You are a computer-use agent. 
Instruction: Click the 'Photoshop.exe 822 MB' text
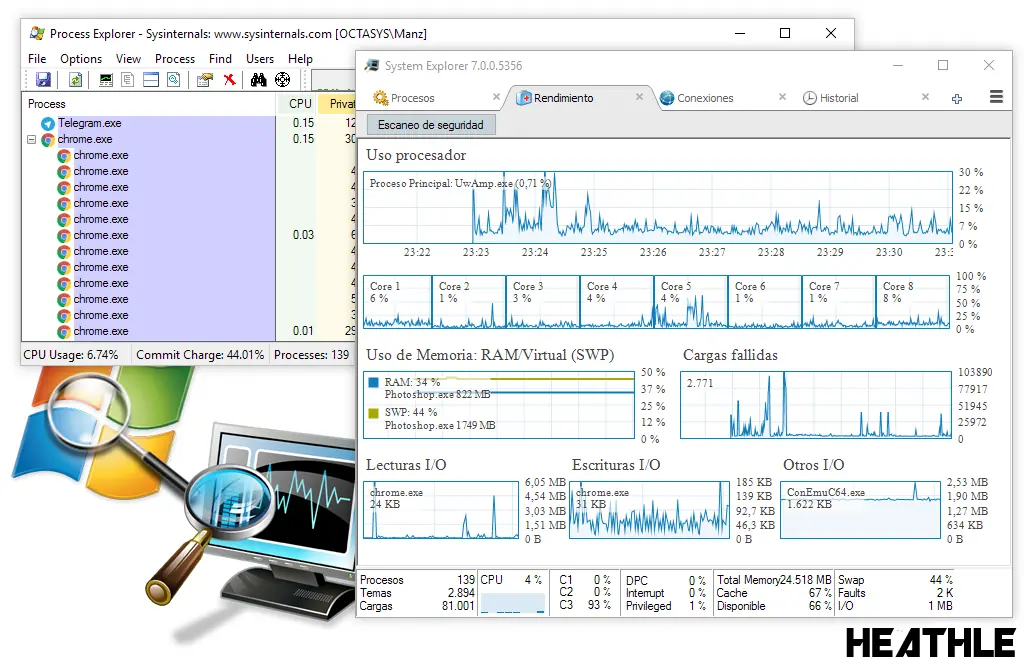[437, 394]
